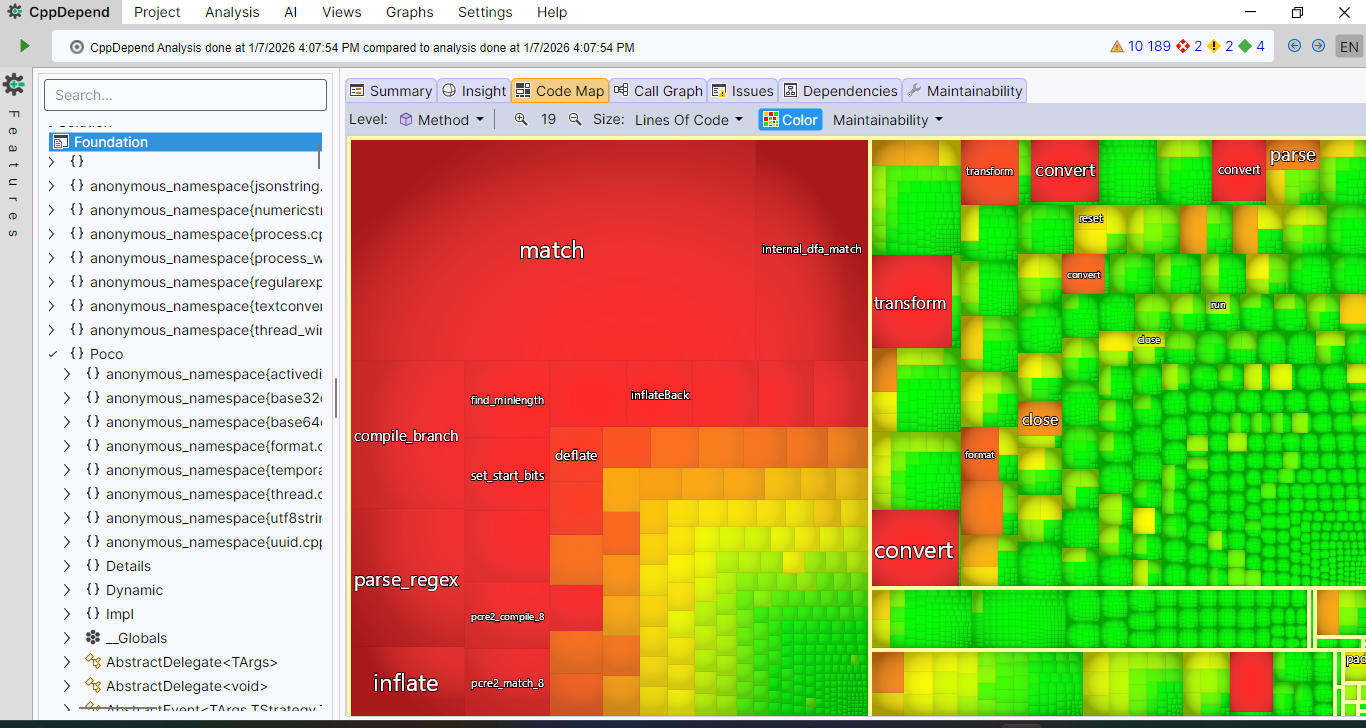1366x728 pixels.
Task: Click the Search input field
Action: 185,95
